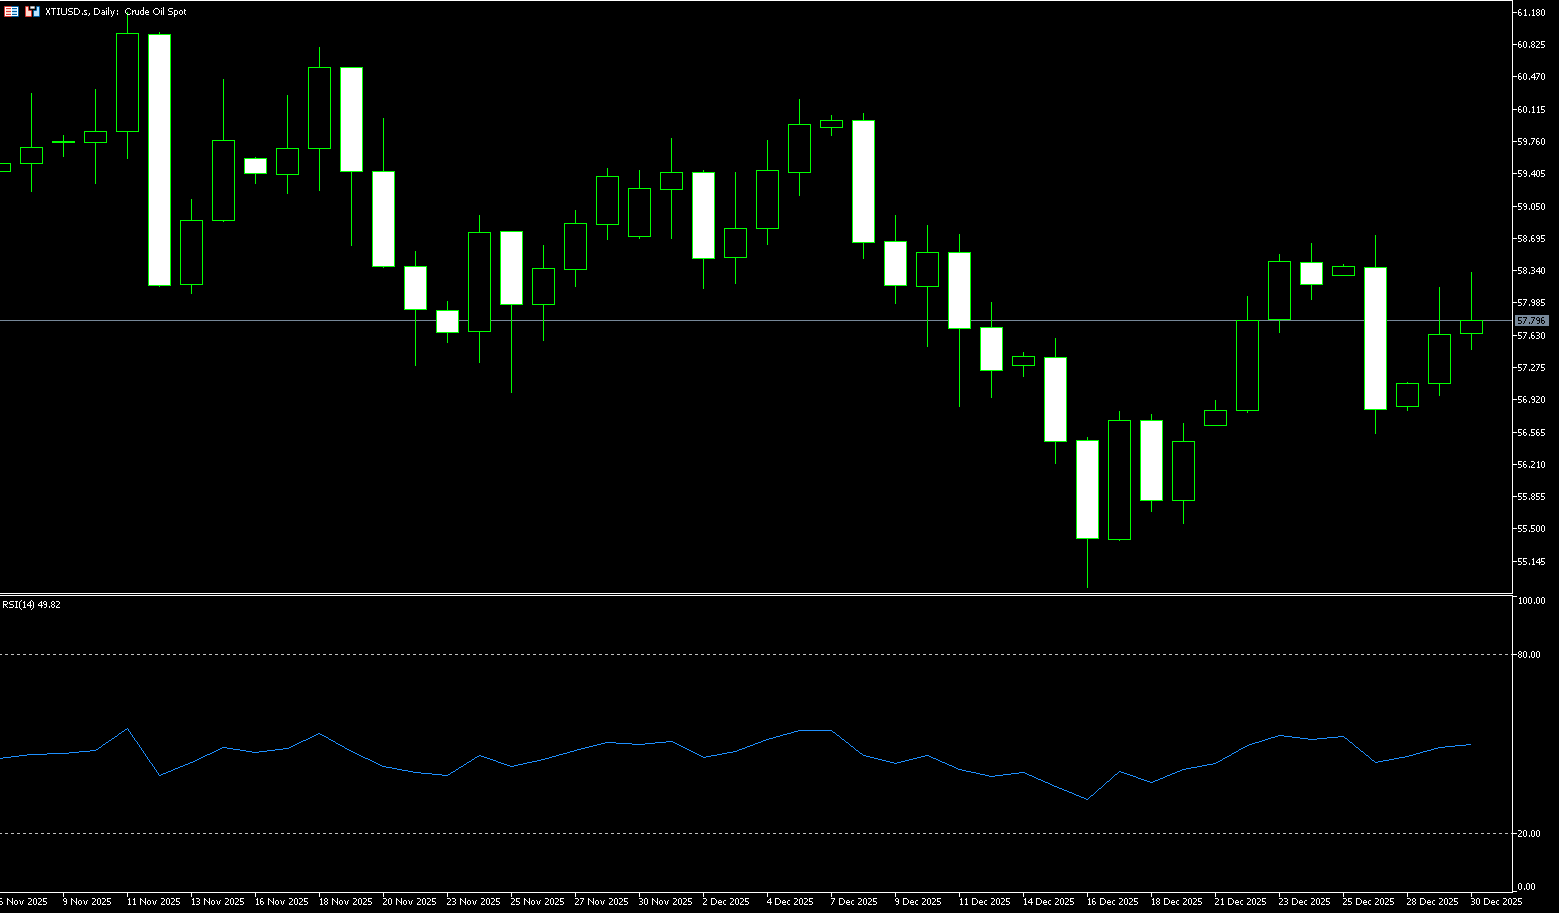Click the RSI 0.00 scale label
The width and height of the screenshot is (1559, 913).
(1526, 887)
